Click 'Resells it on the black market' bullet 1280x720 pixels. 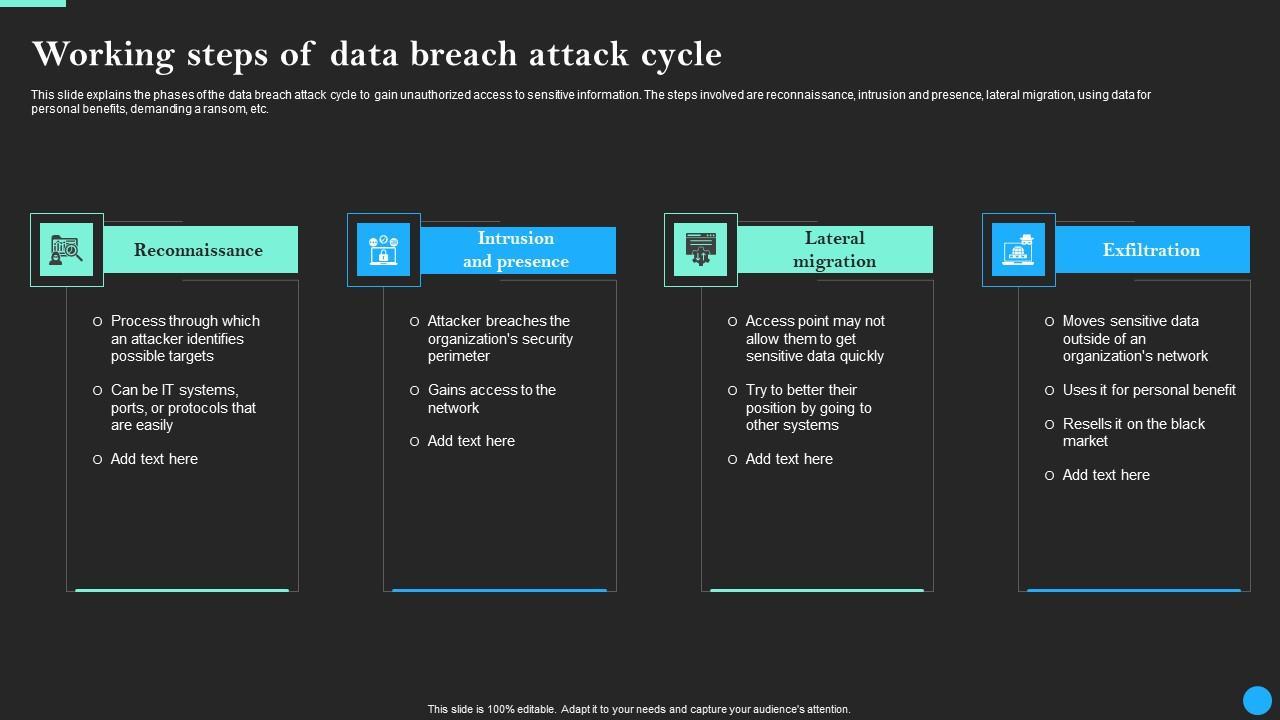pyautogui.click(x=1133, y=432)
